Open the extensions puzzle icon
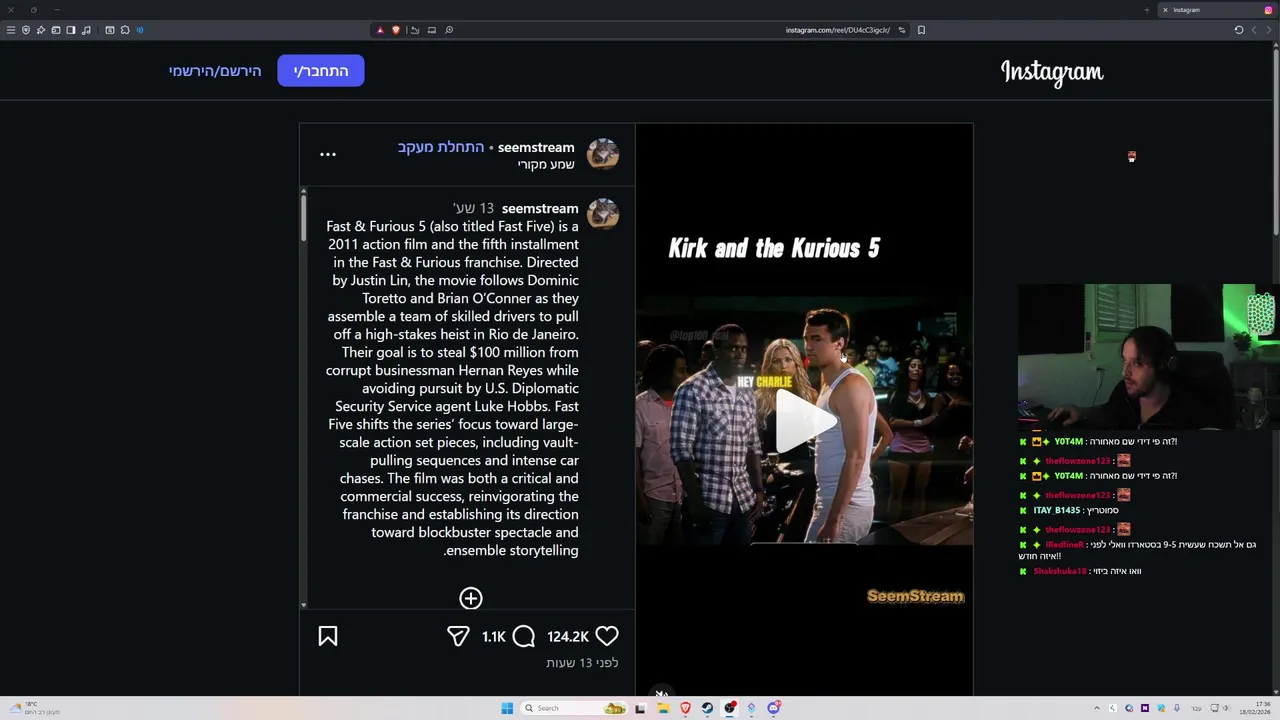The image size is (1280, 720). [125, 30]
